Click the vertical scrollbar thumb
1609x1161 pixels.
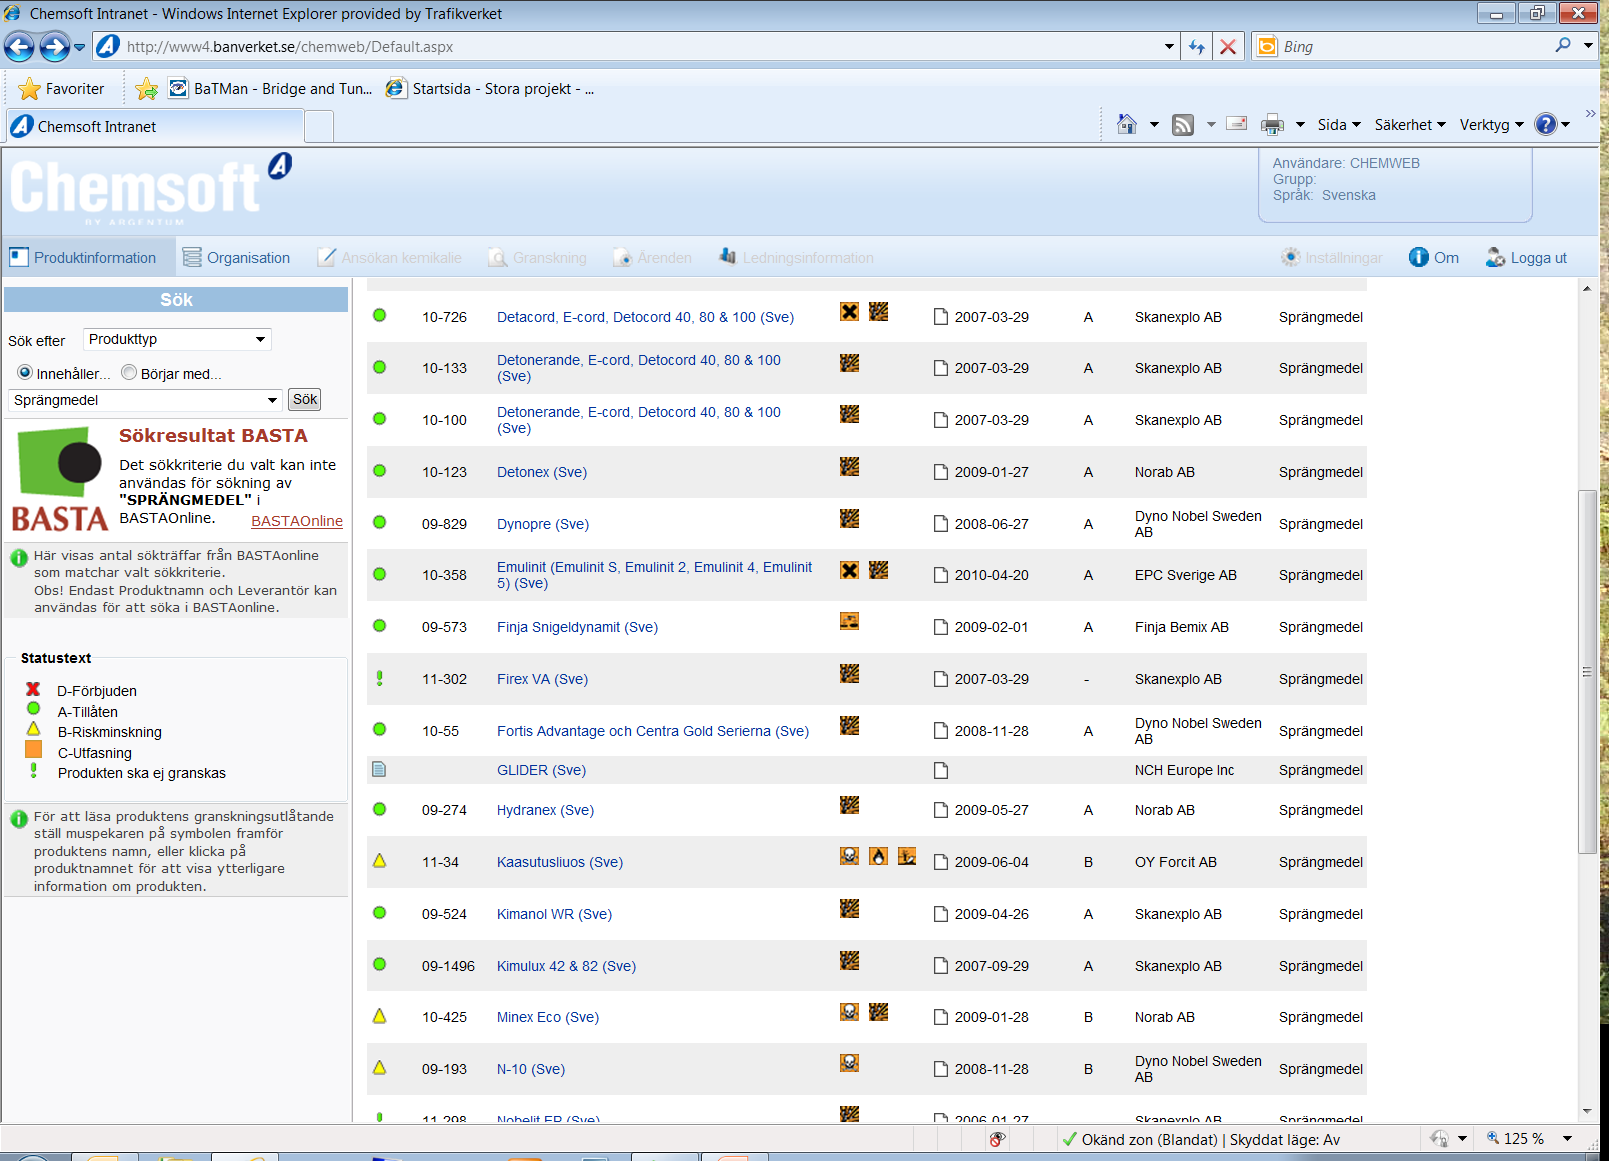(1586, 671)
